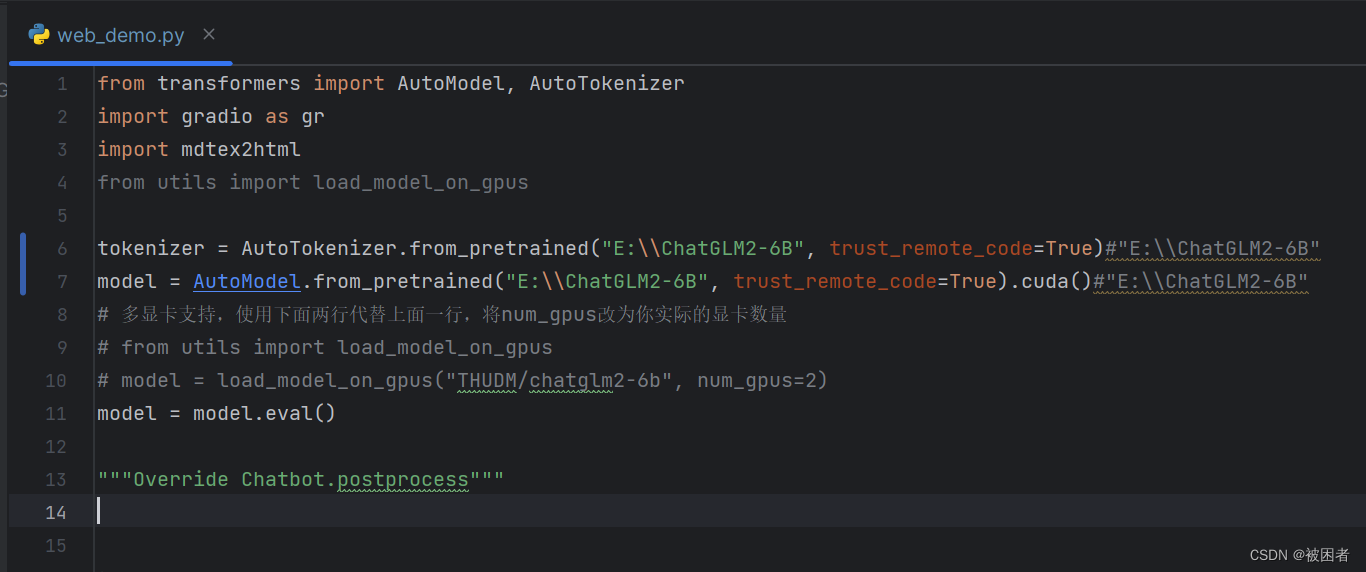Click the 'tokenizer' variable on line 6
The image size is (1366, 572).
tap(150, 249)
